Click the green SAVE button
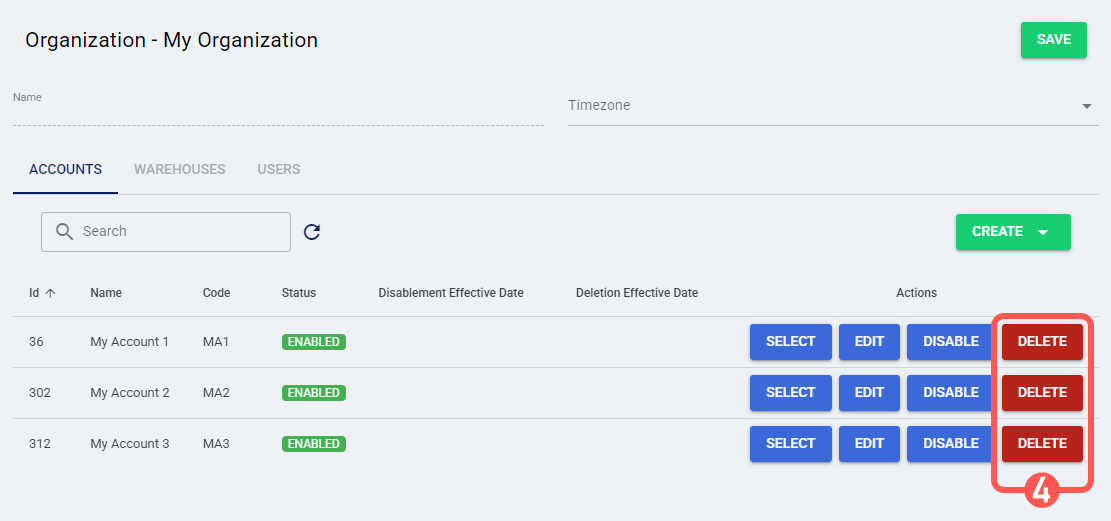Viewport: 1111px width, 521px height. tap(1053, 40)
